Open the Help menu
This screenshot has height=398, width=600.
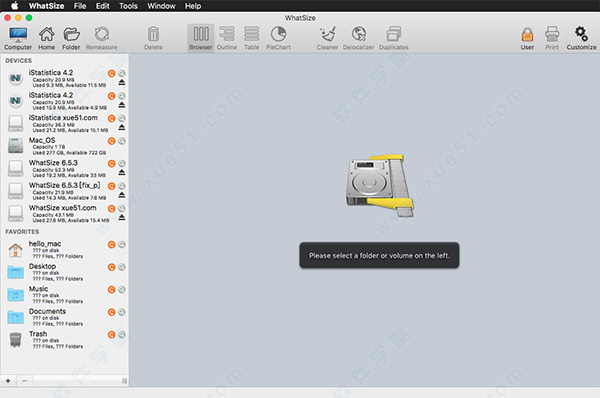click(193, 6)
